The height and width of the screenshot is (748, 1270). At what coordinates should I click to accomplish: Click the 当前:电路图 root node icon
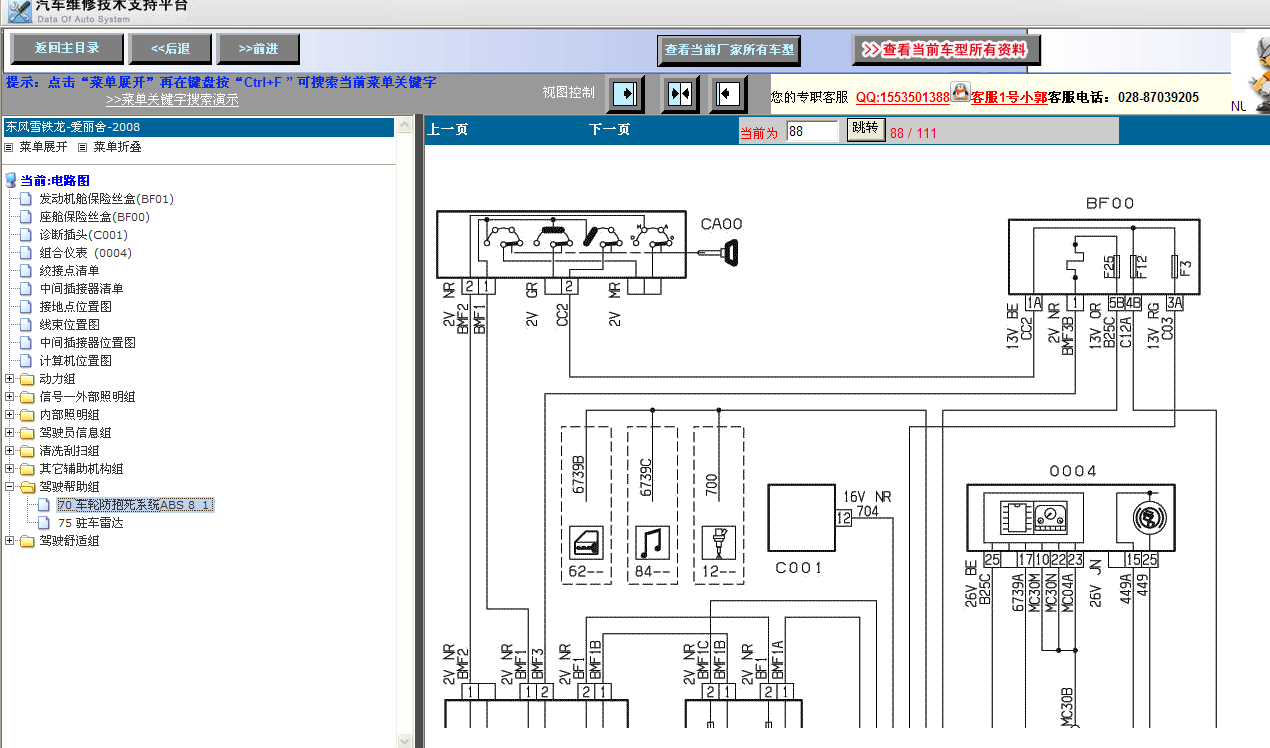[x=11, y=180]
